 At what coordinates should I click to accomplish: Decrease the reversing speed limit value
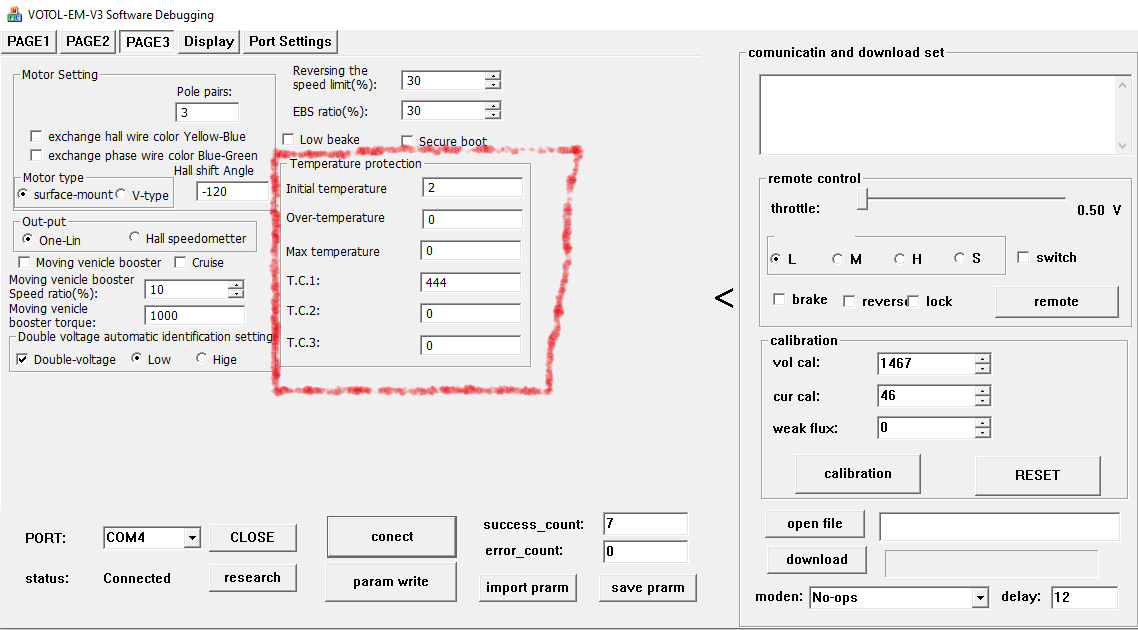click(492, 86)
